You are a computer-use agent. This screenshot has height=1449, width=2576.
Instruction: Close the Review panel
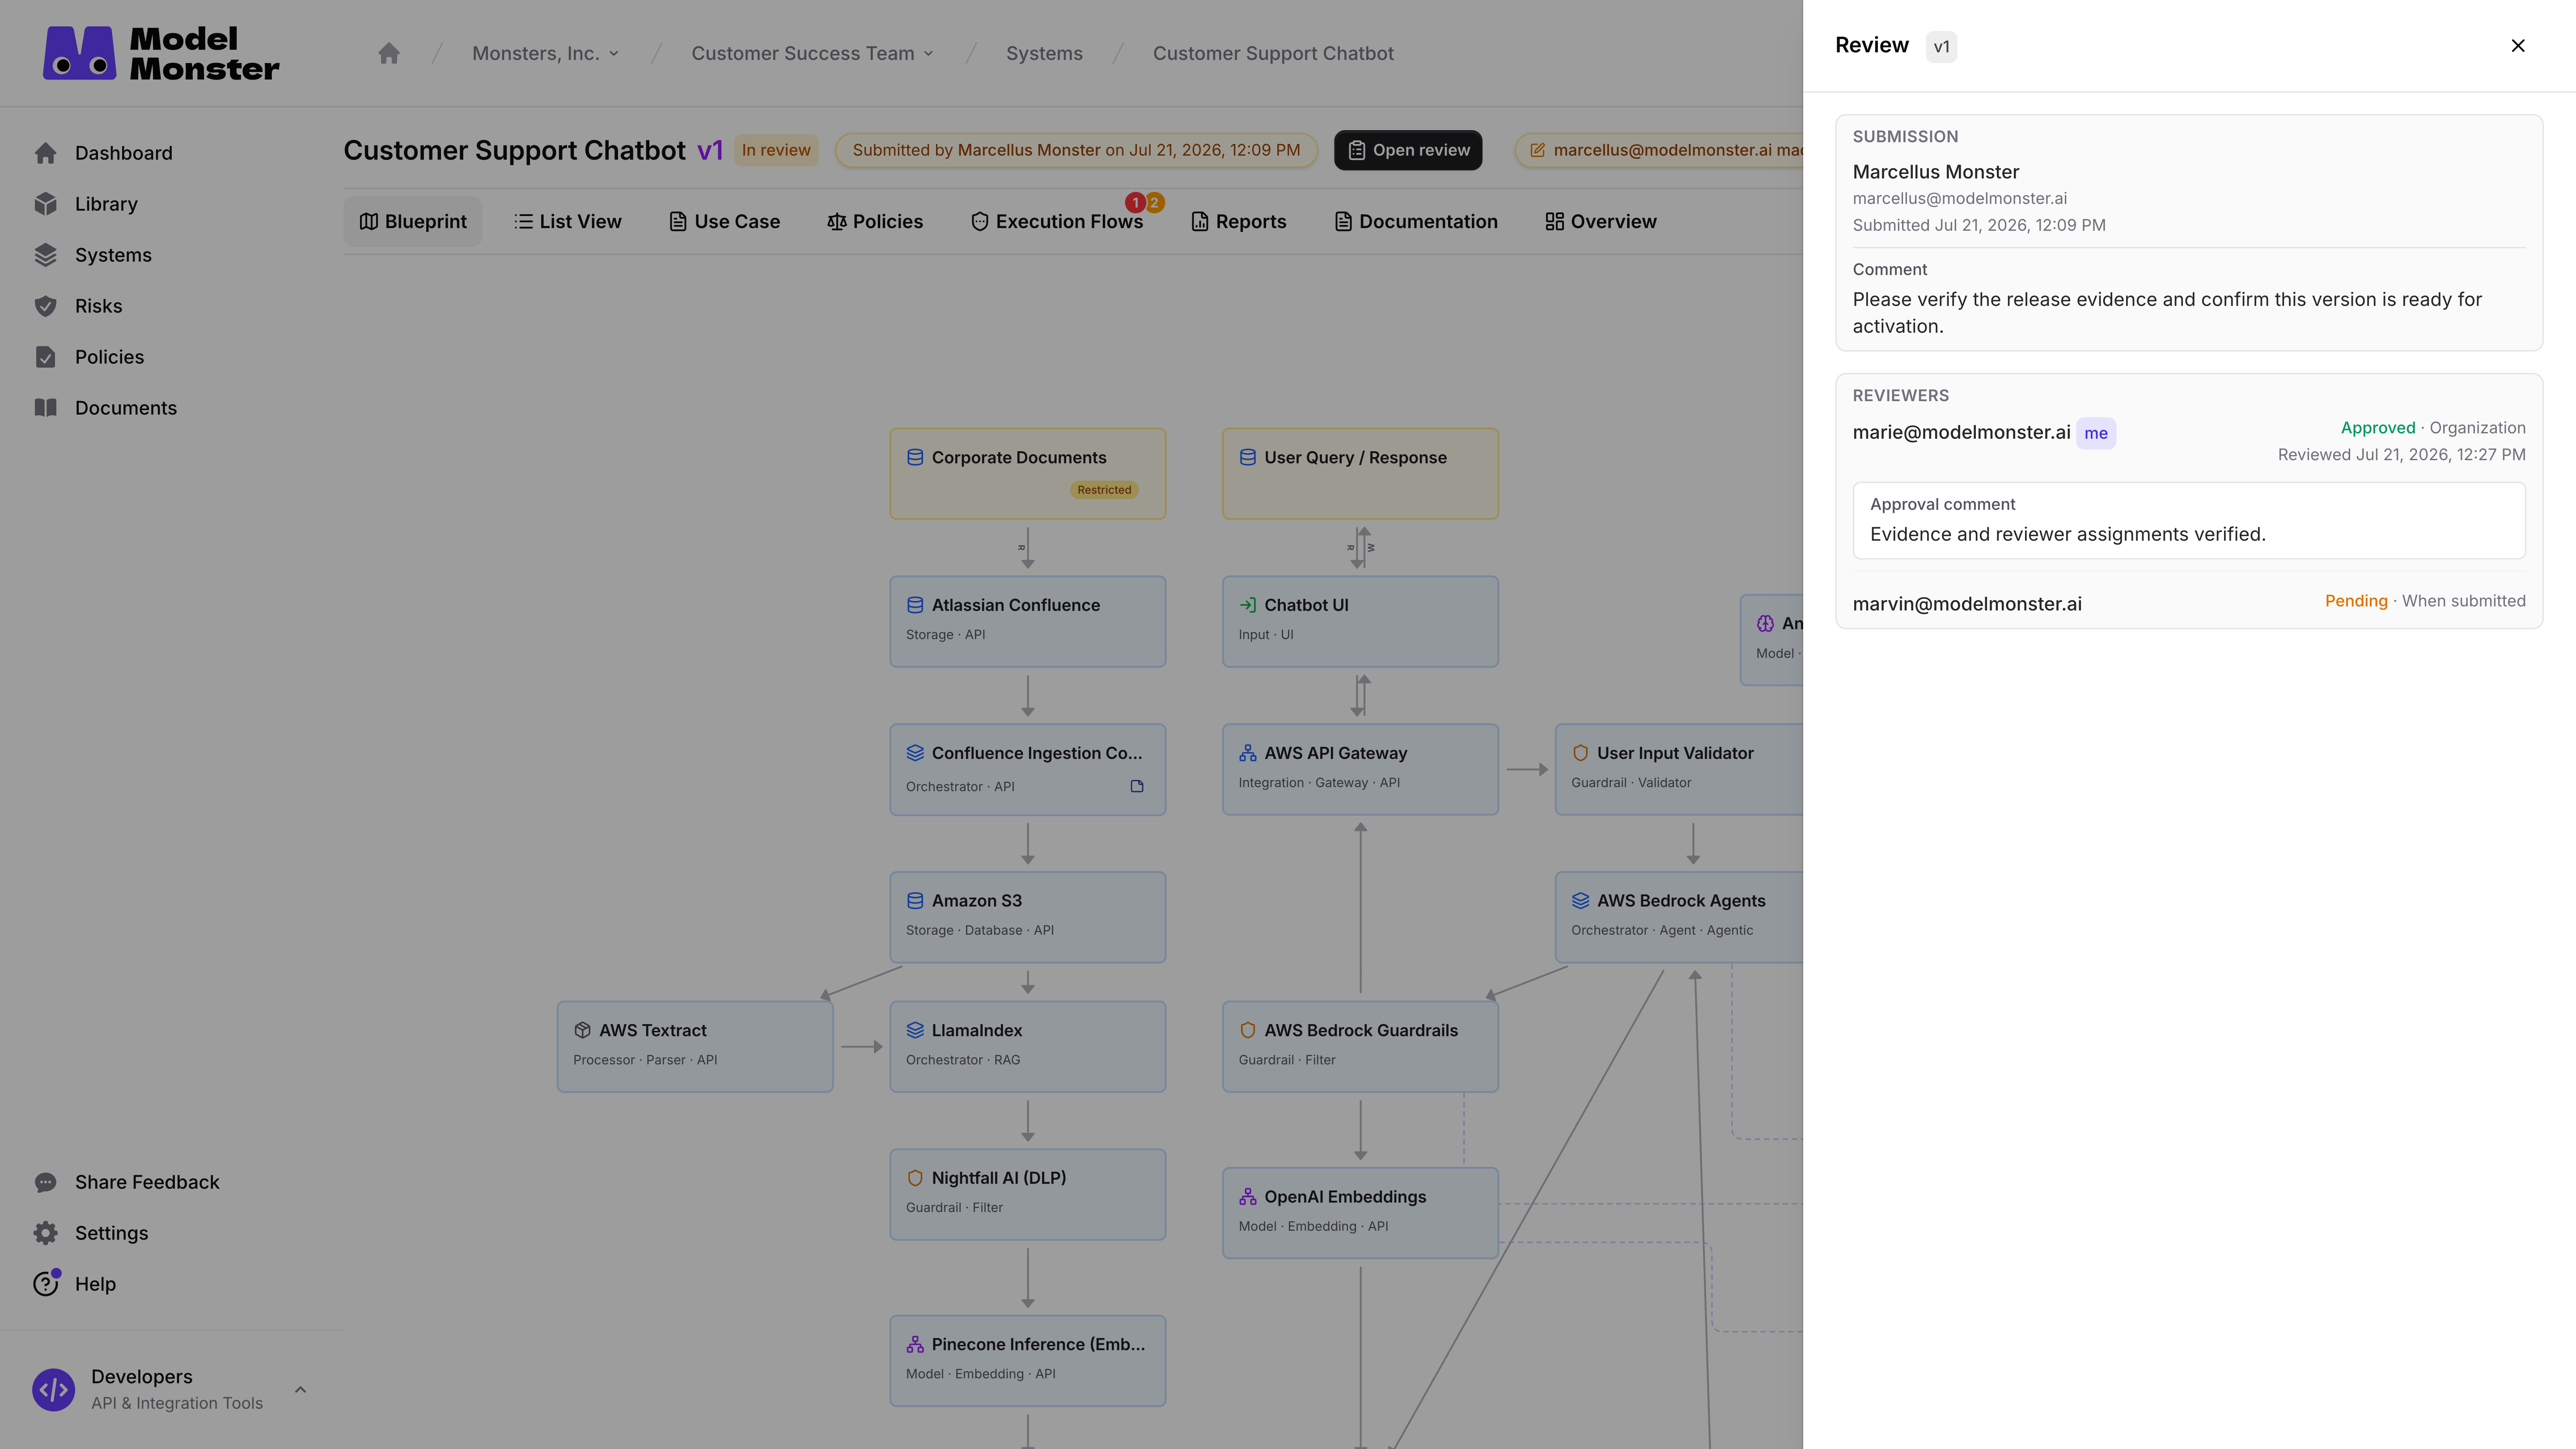coord(2518,46)
